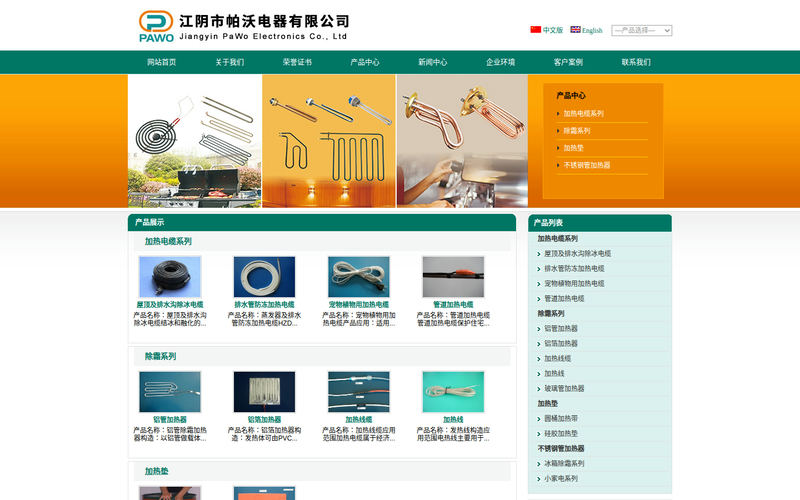Select 加热线缆 in 产品列表 sidebar
This screenshot has height=500, width=800.
point(558,359)
